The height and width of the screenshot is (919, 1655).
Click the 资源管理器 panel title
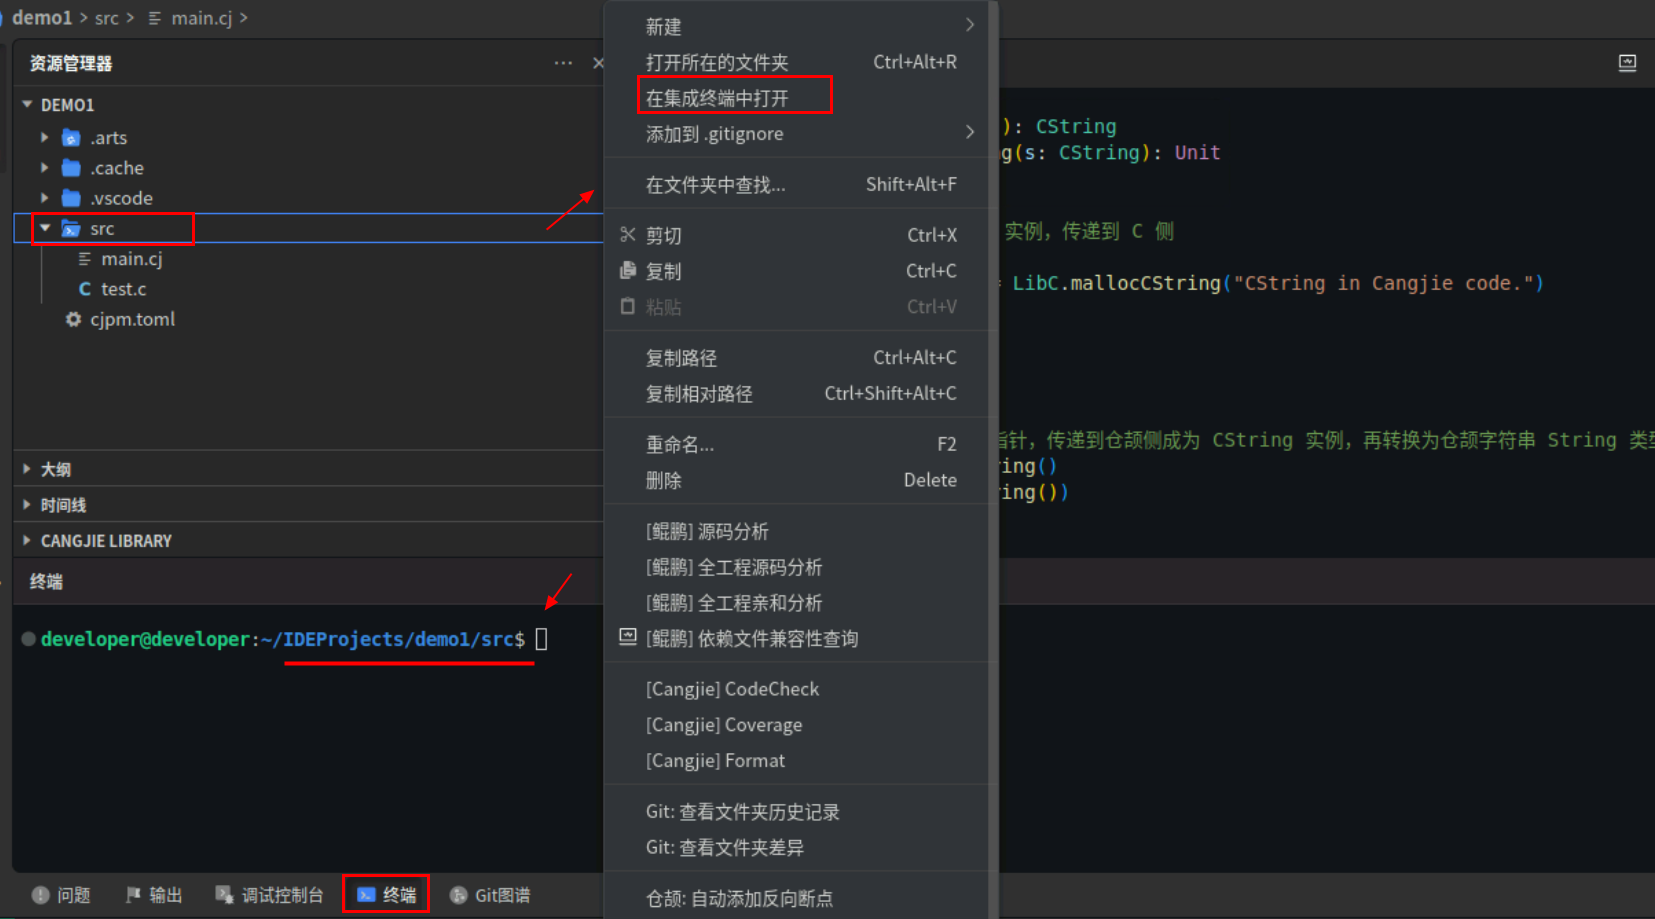(71, 63)
